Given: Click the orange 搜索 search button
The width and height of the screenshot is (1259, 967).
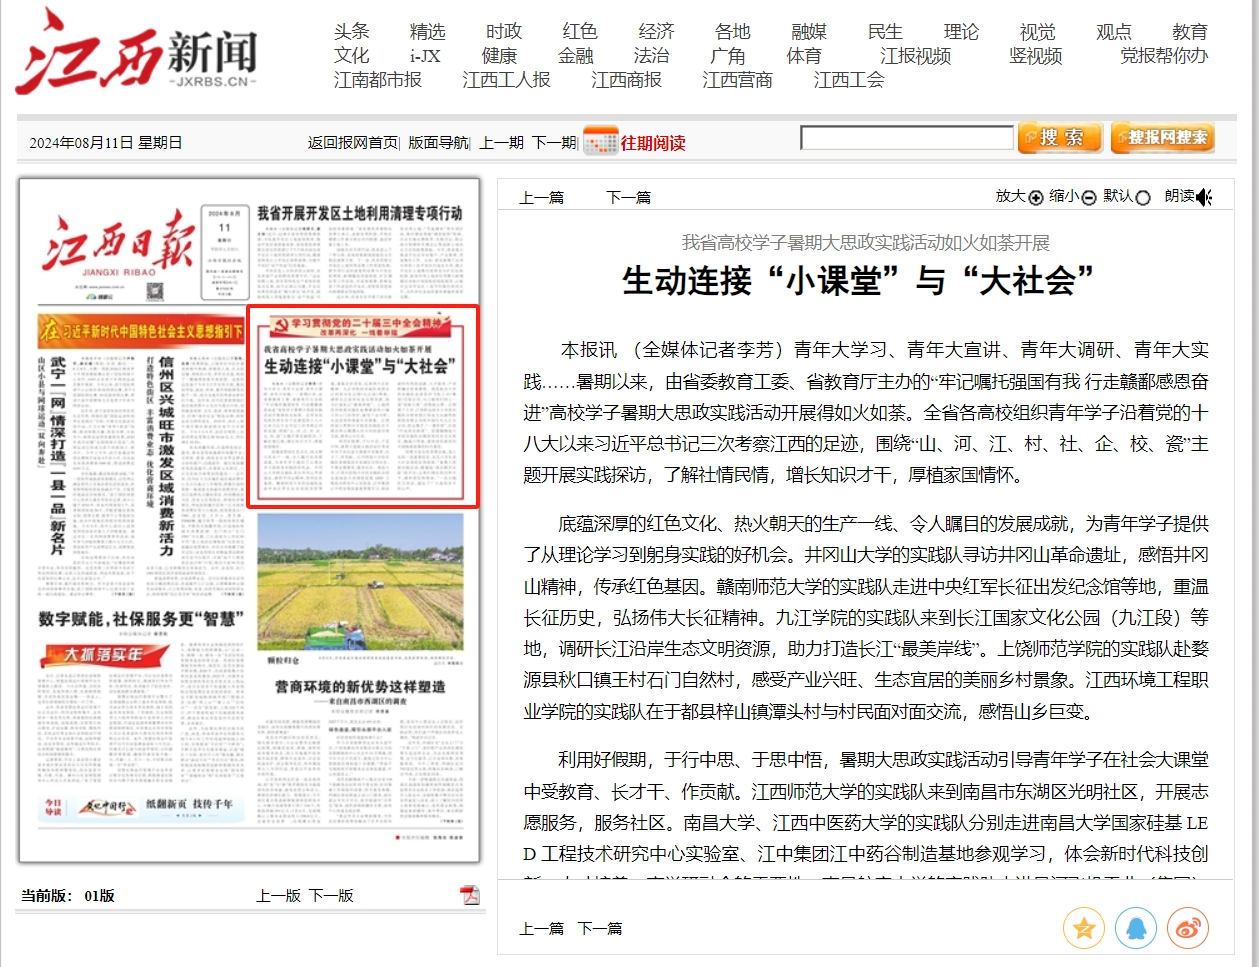Looking at the screenshot, I should (1059, 138).
